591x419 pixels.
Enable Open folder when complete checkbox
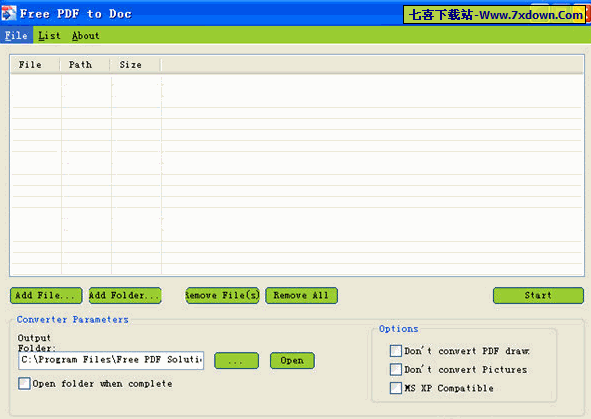(24, 384)
